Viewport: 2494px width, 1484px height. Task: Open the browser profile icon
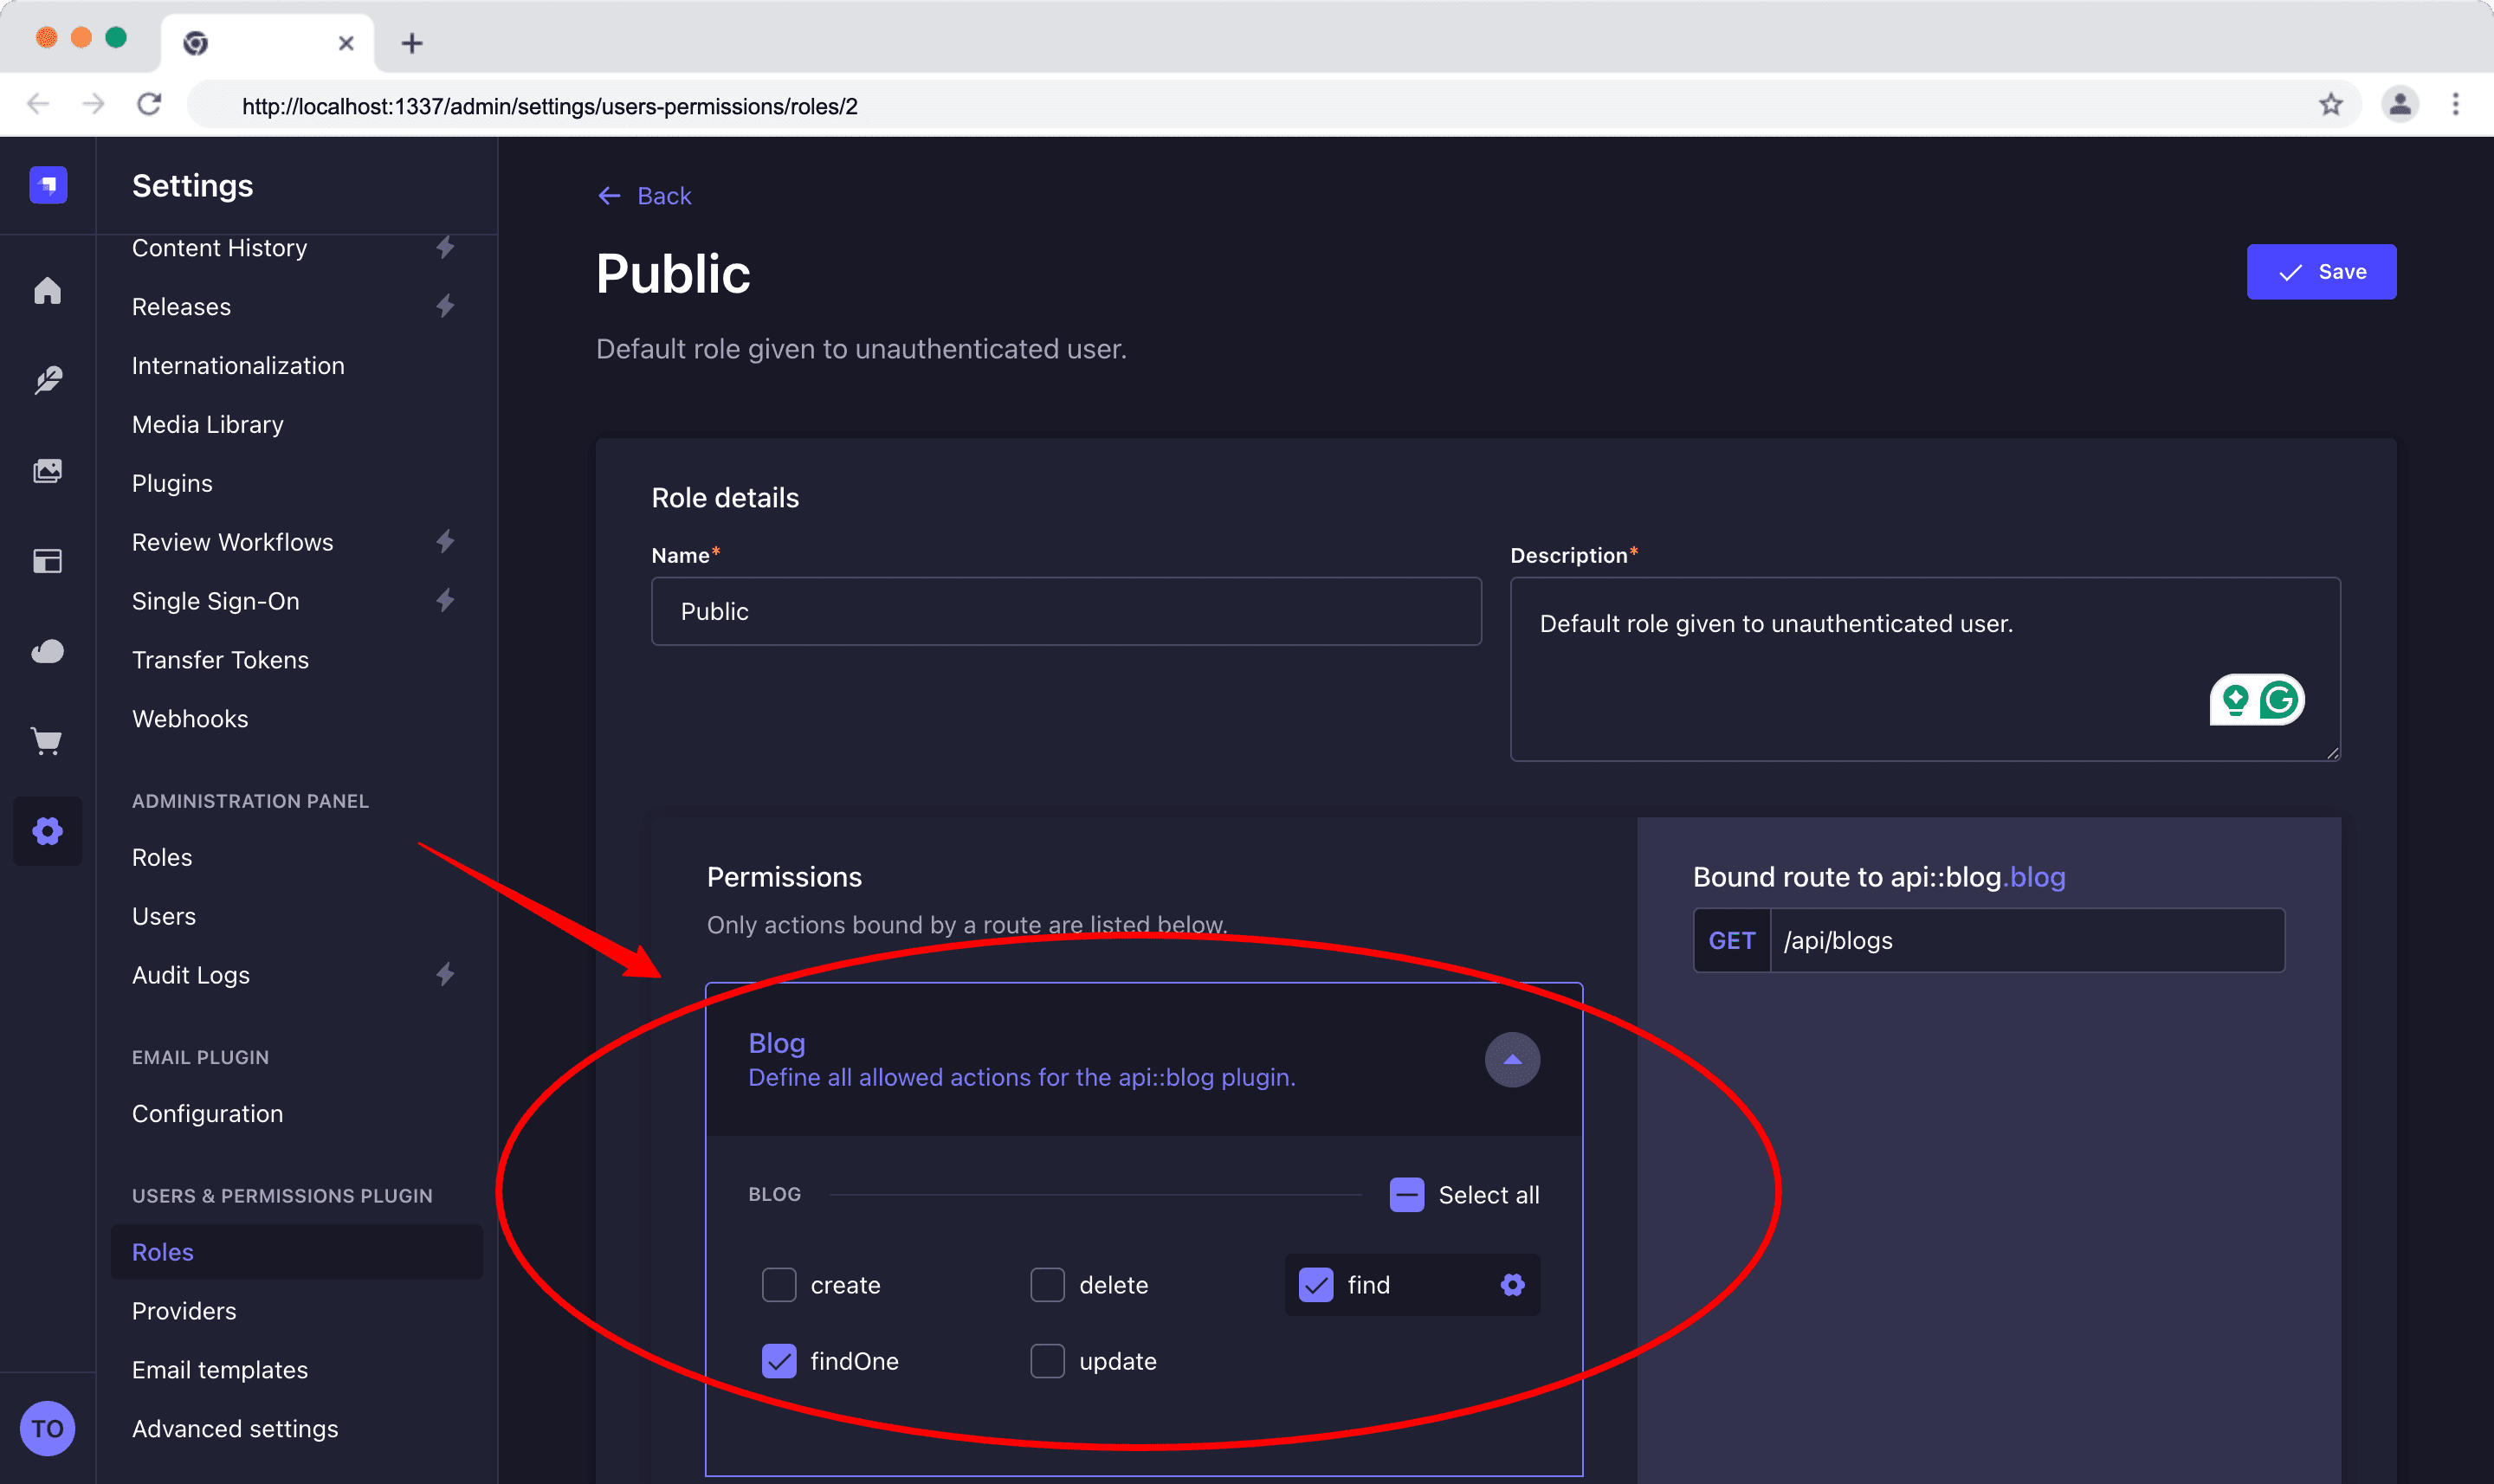pos(2400,104)
